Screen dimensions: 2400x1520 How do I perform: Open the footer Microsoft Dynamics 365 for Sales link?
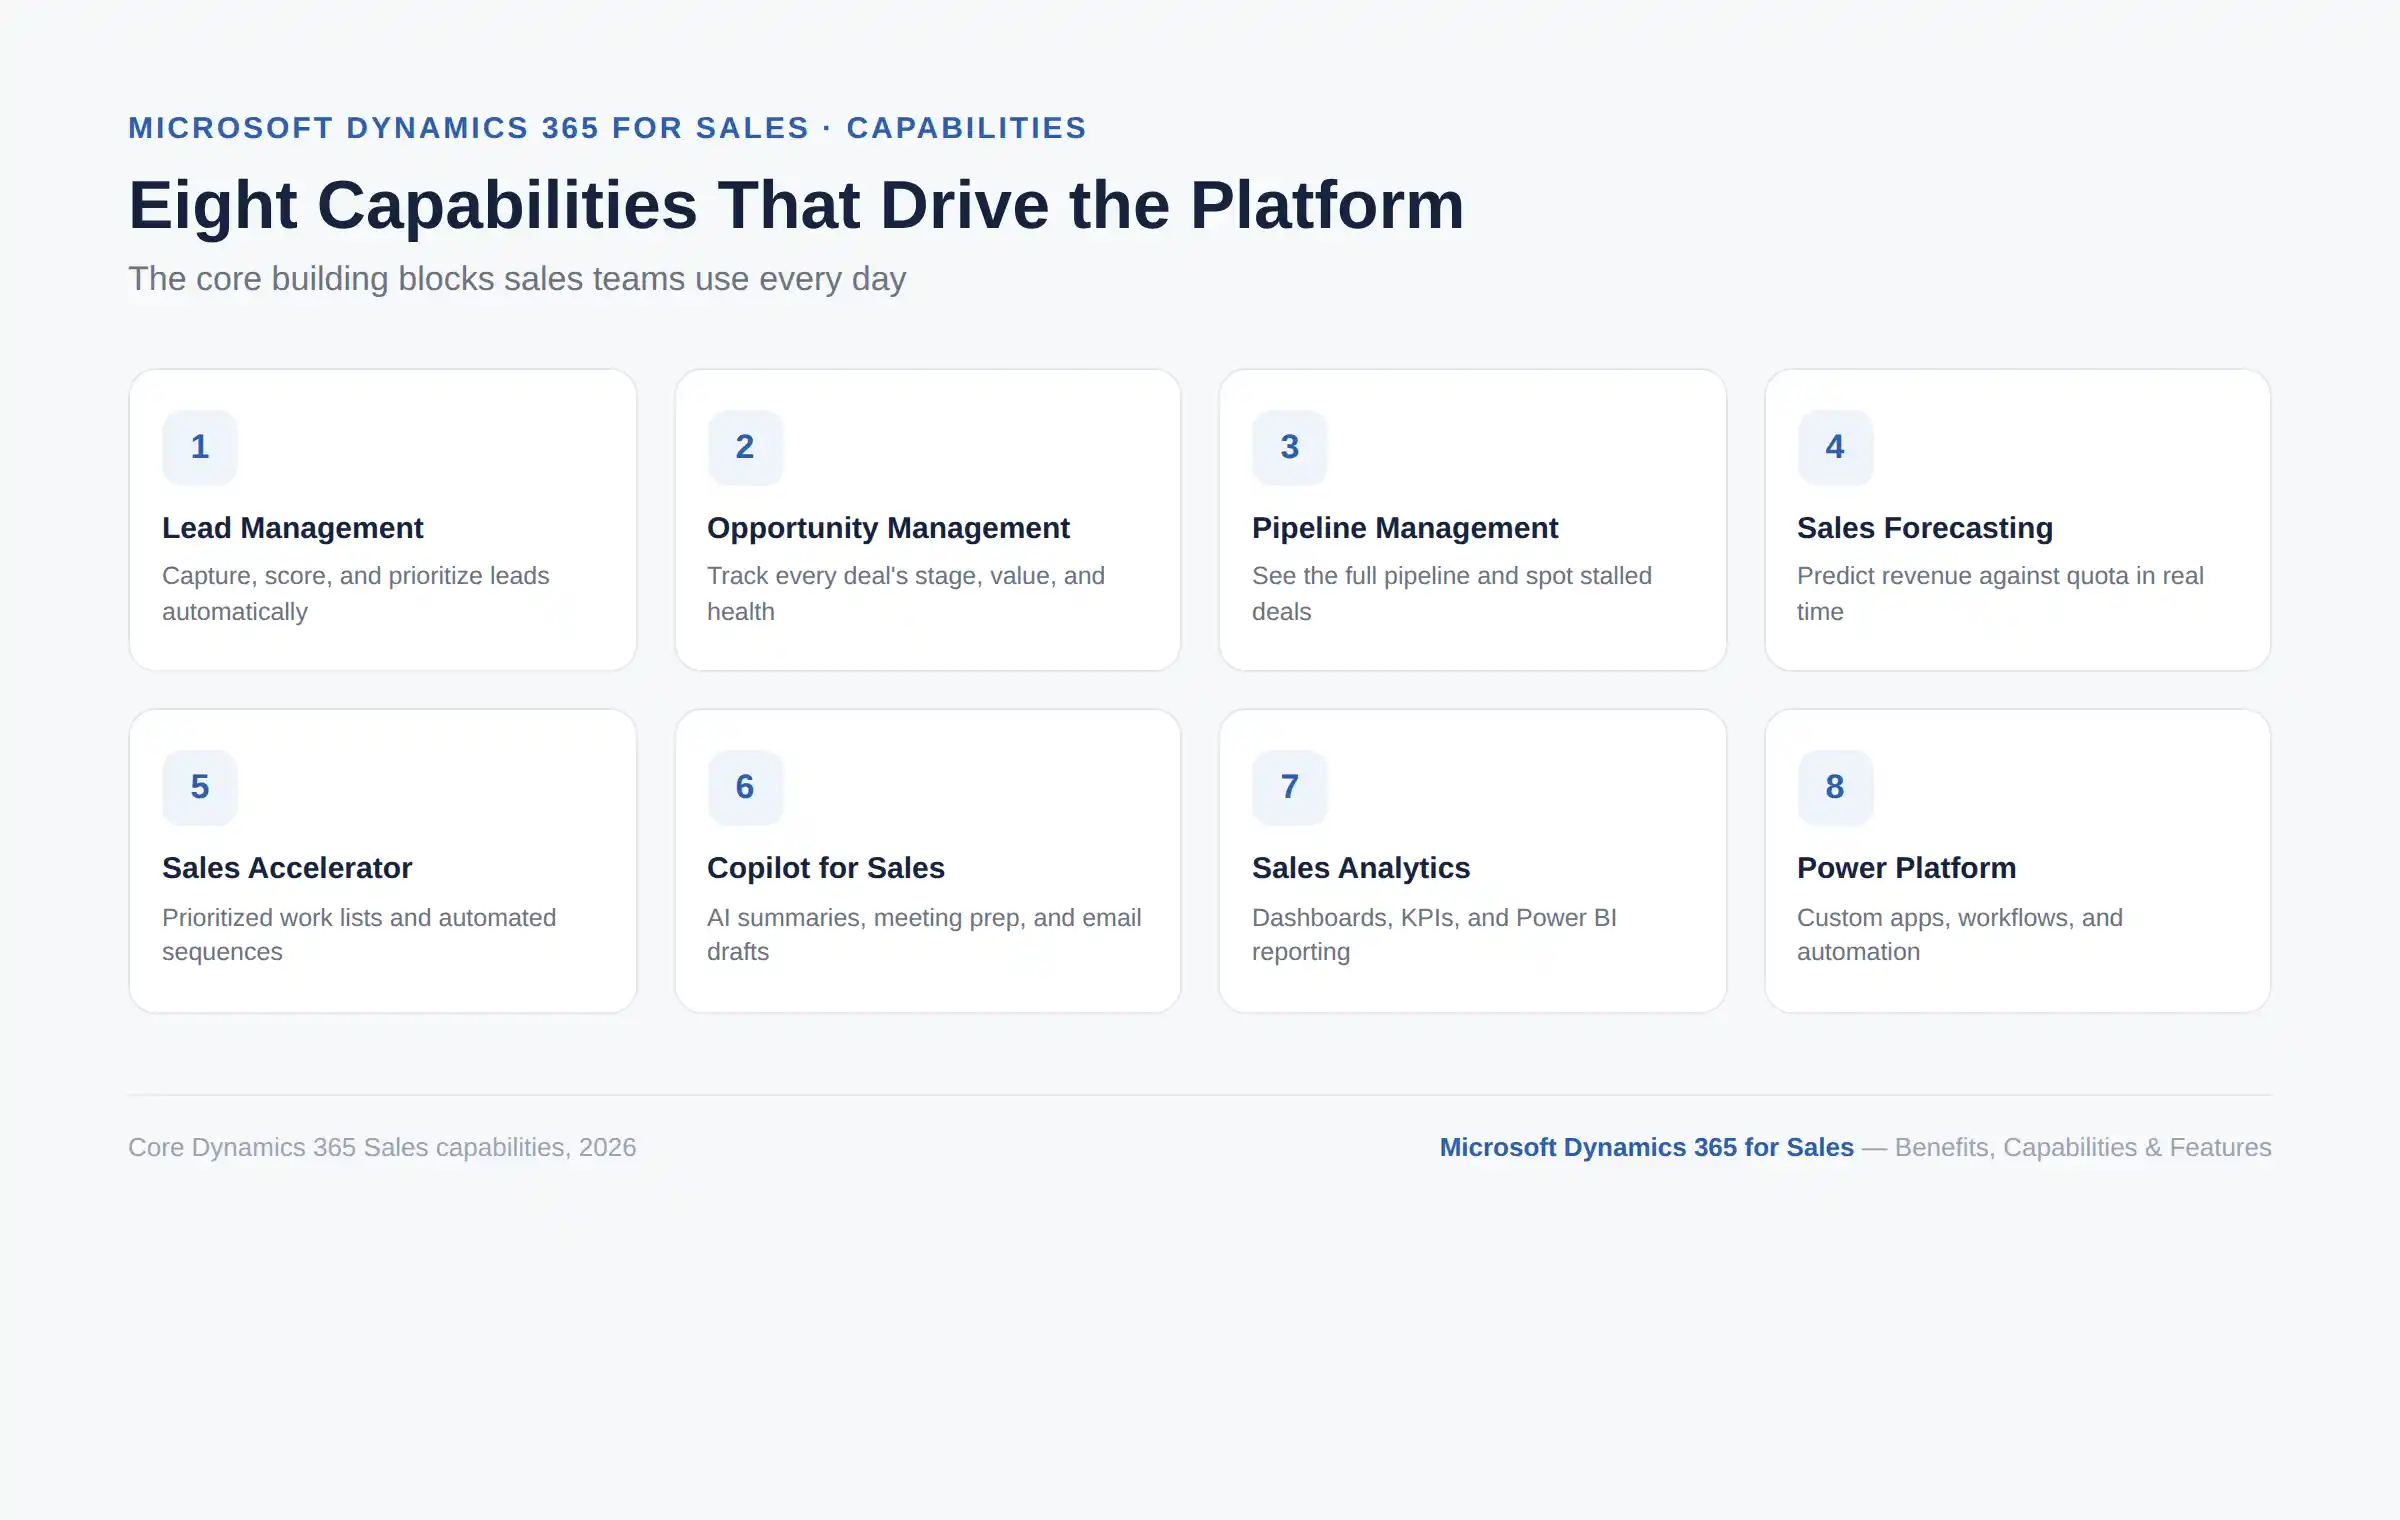click(1647, 1147)
